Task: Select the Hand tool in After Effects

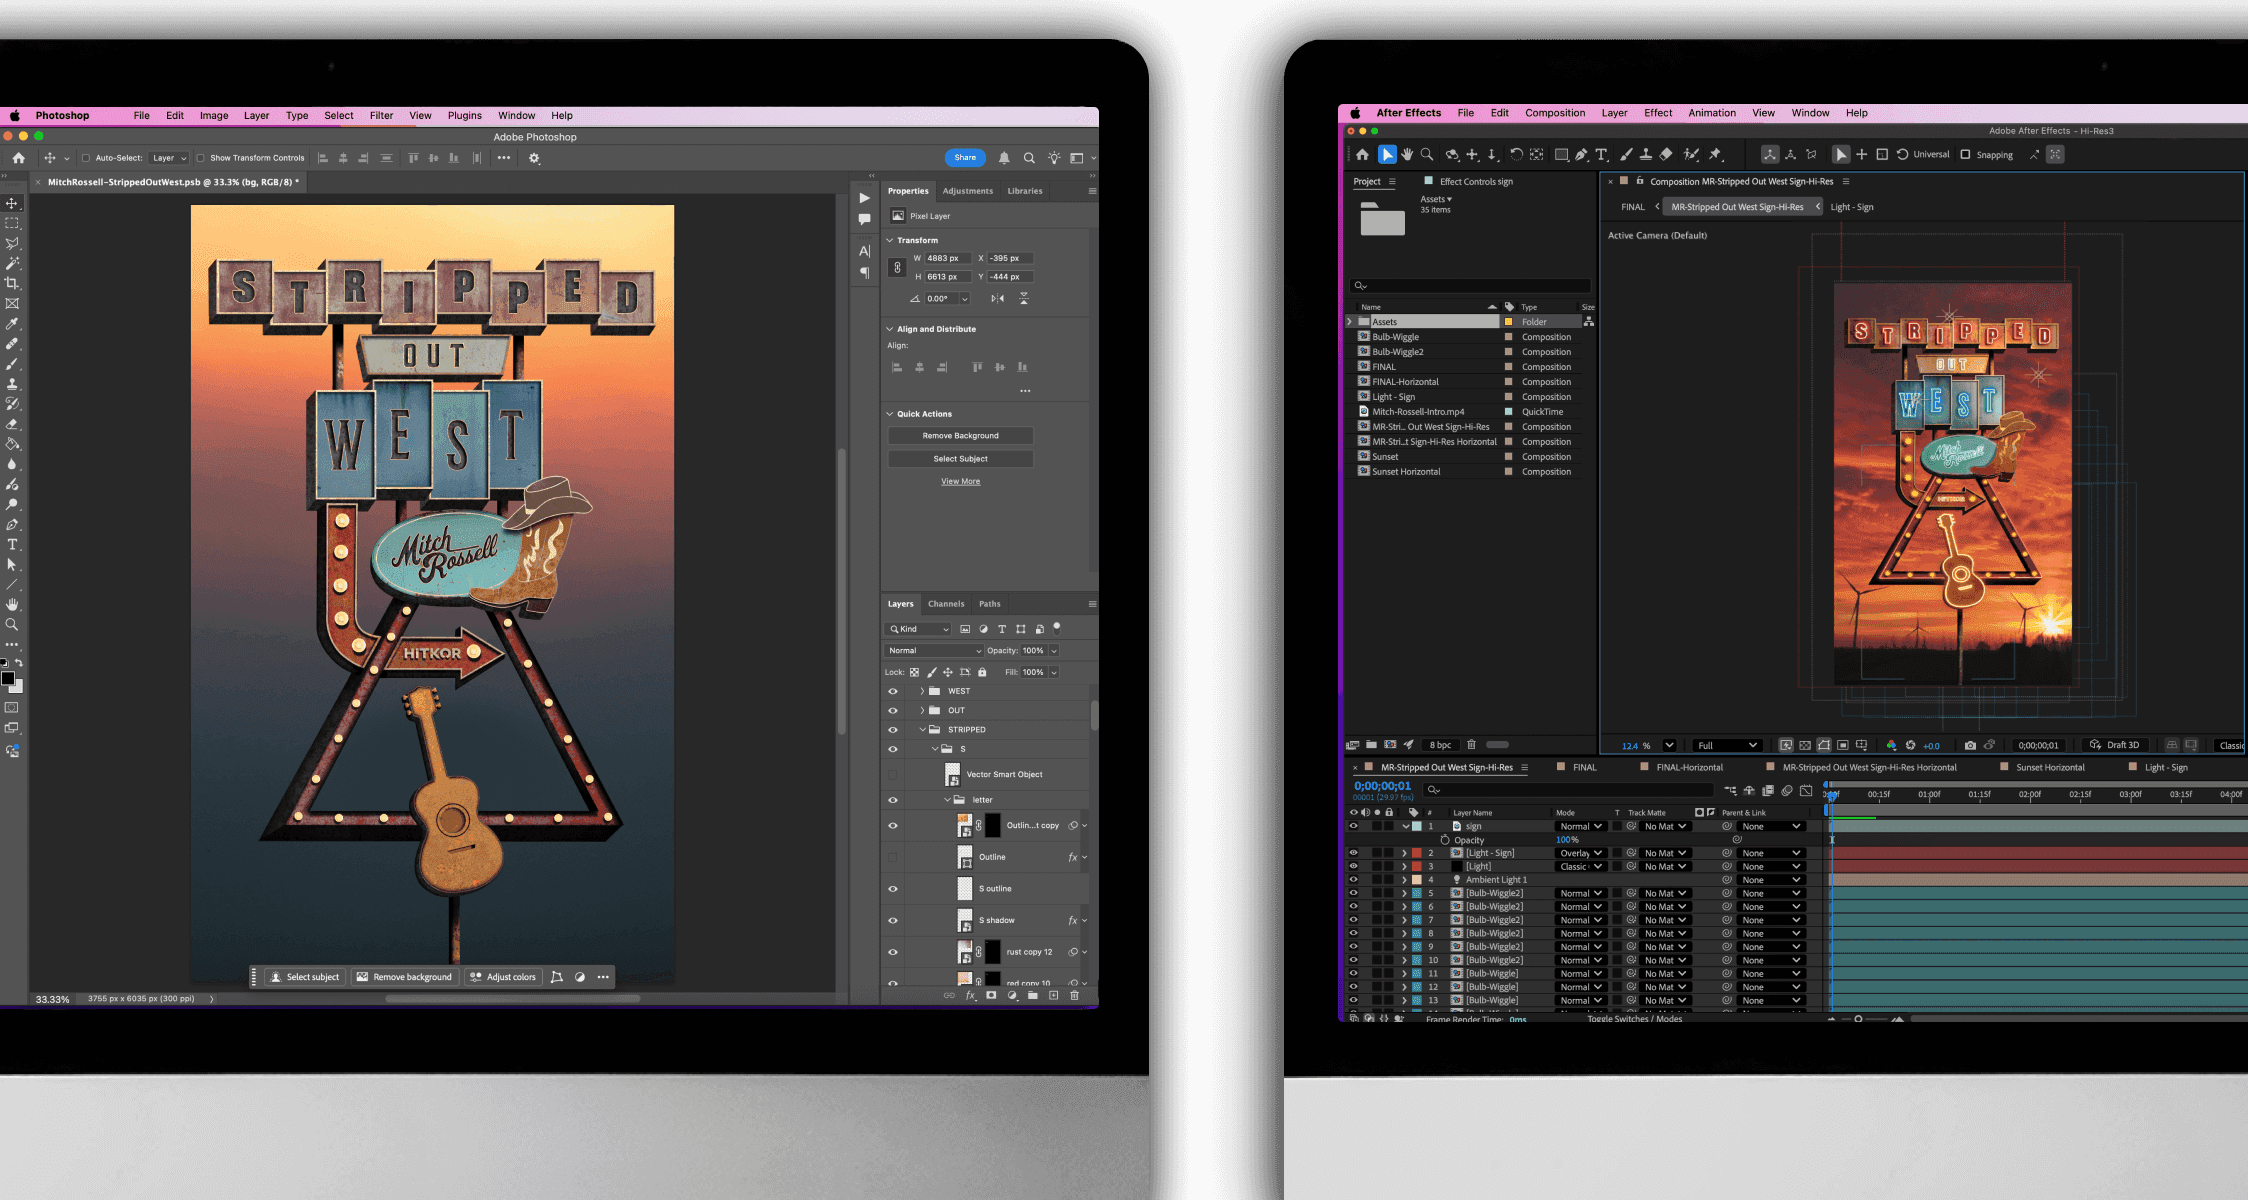Action: [x=1407, y=155]
